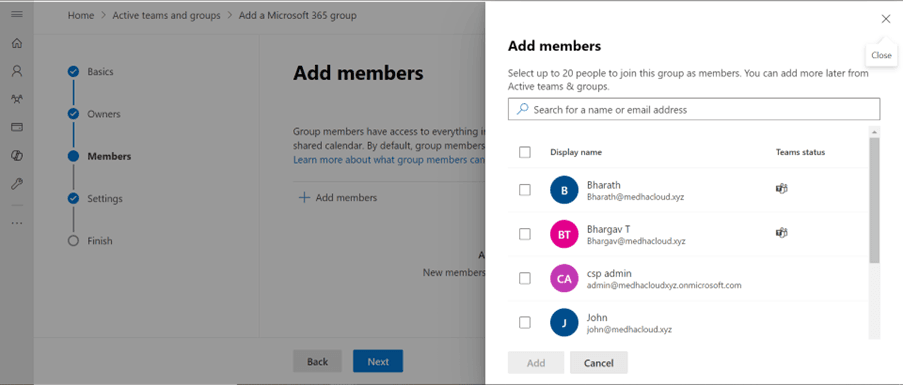The image size is (903, 385).
Task: Open Users icon in sidebar
Action: click(x=17, y=71)
